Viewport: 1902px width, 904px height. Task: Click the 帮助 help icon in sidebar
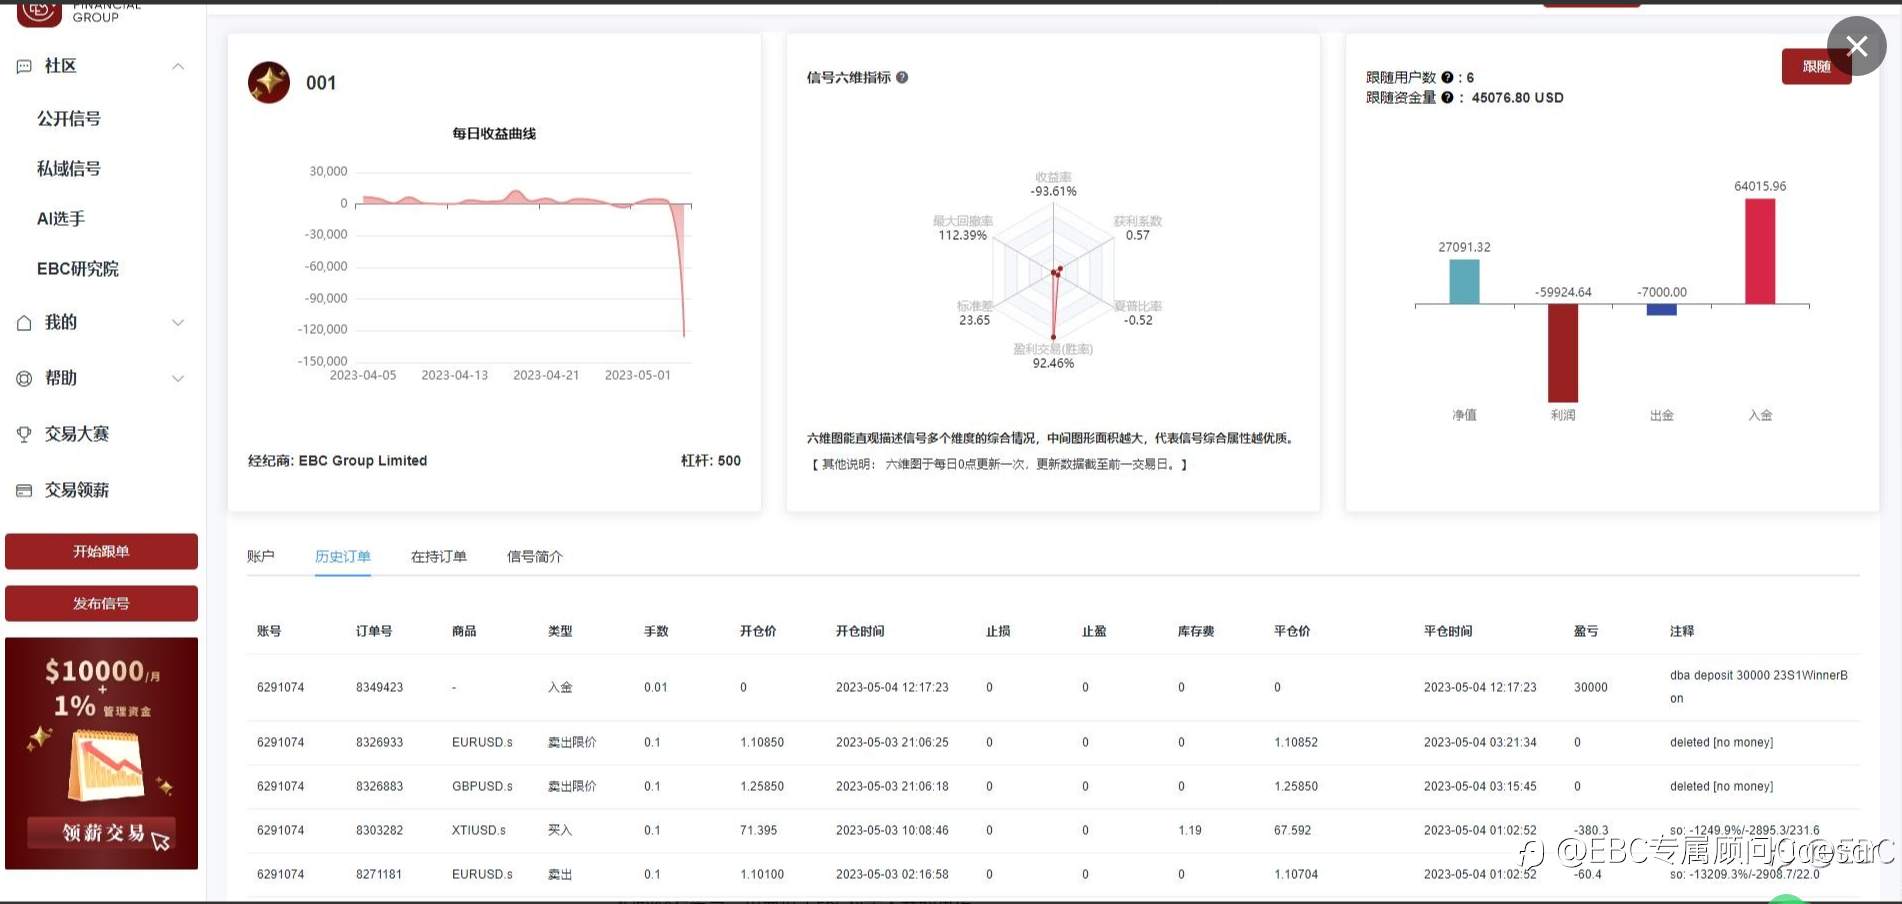coord(24,378)
